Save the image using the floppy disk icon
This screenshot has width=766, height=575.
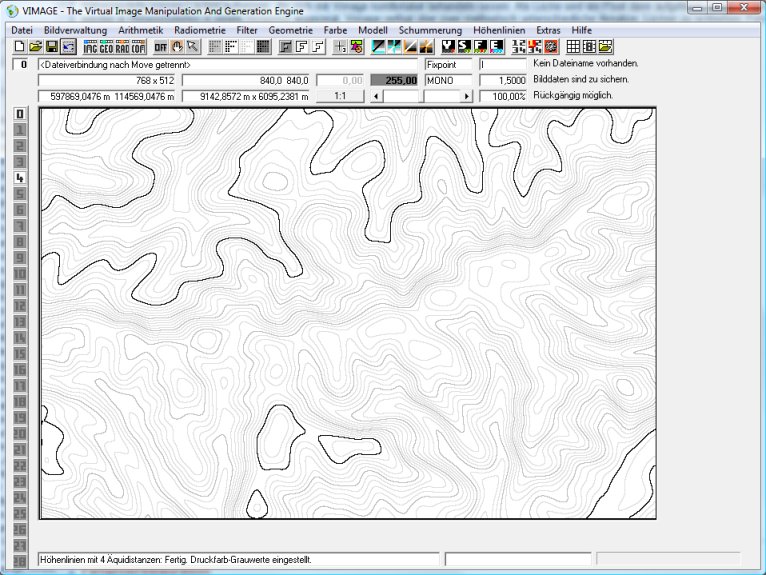pos(52,47)
